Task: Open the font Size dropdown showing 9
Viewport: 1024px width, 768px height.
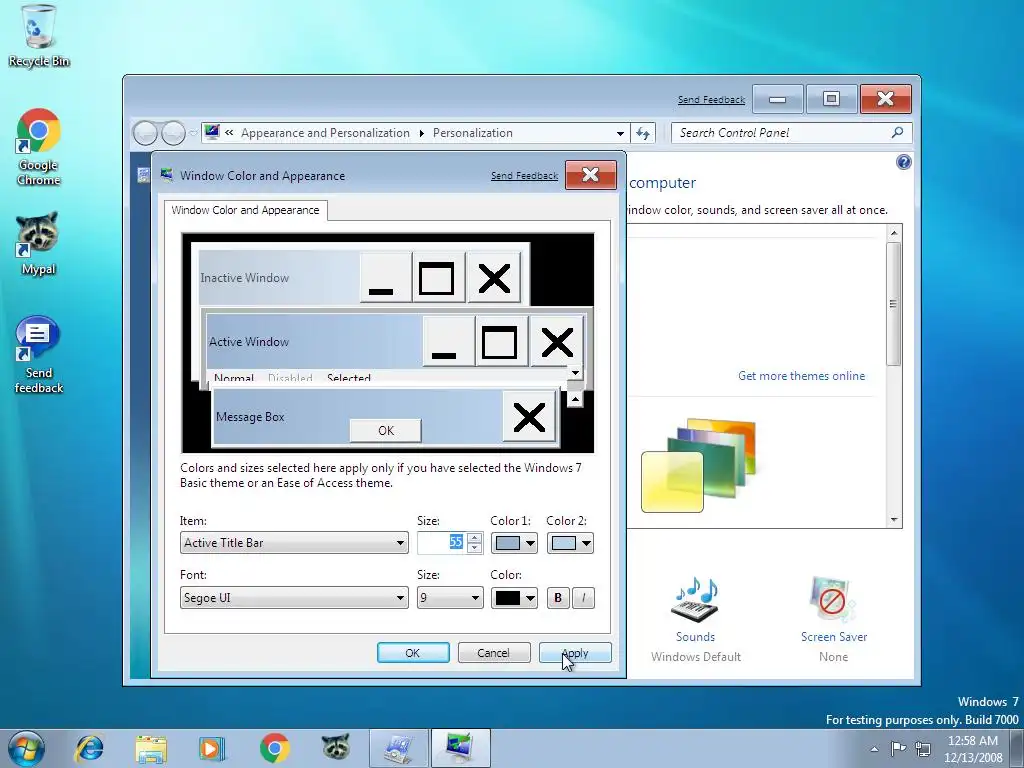Action: pyautogui.click(x=450, y=598)
